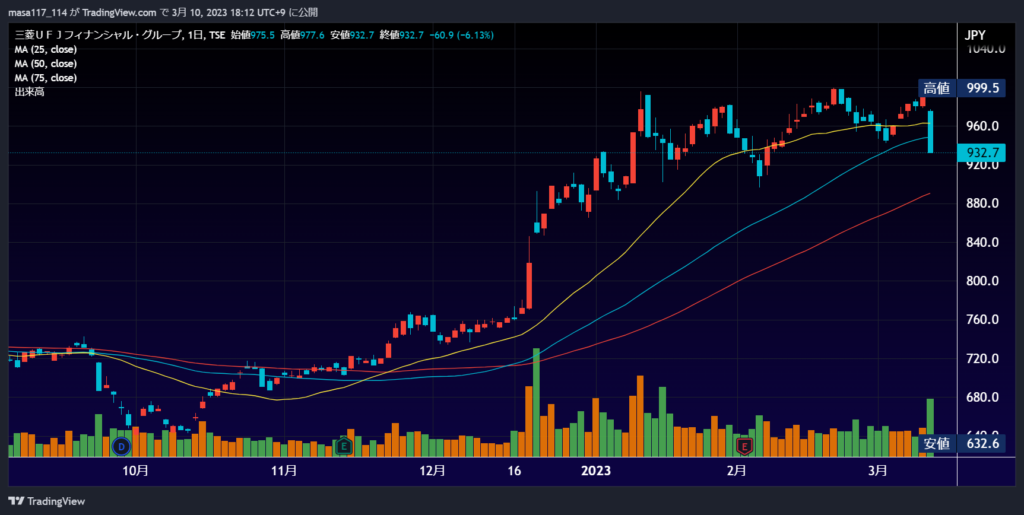
Task: Click the green earnings E marker in November
Action: [343, 447]
